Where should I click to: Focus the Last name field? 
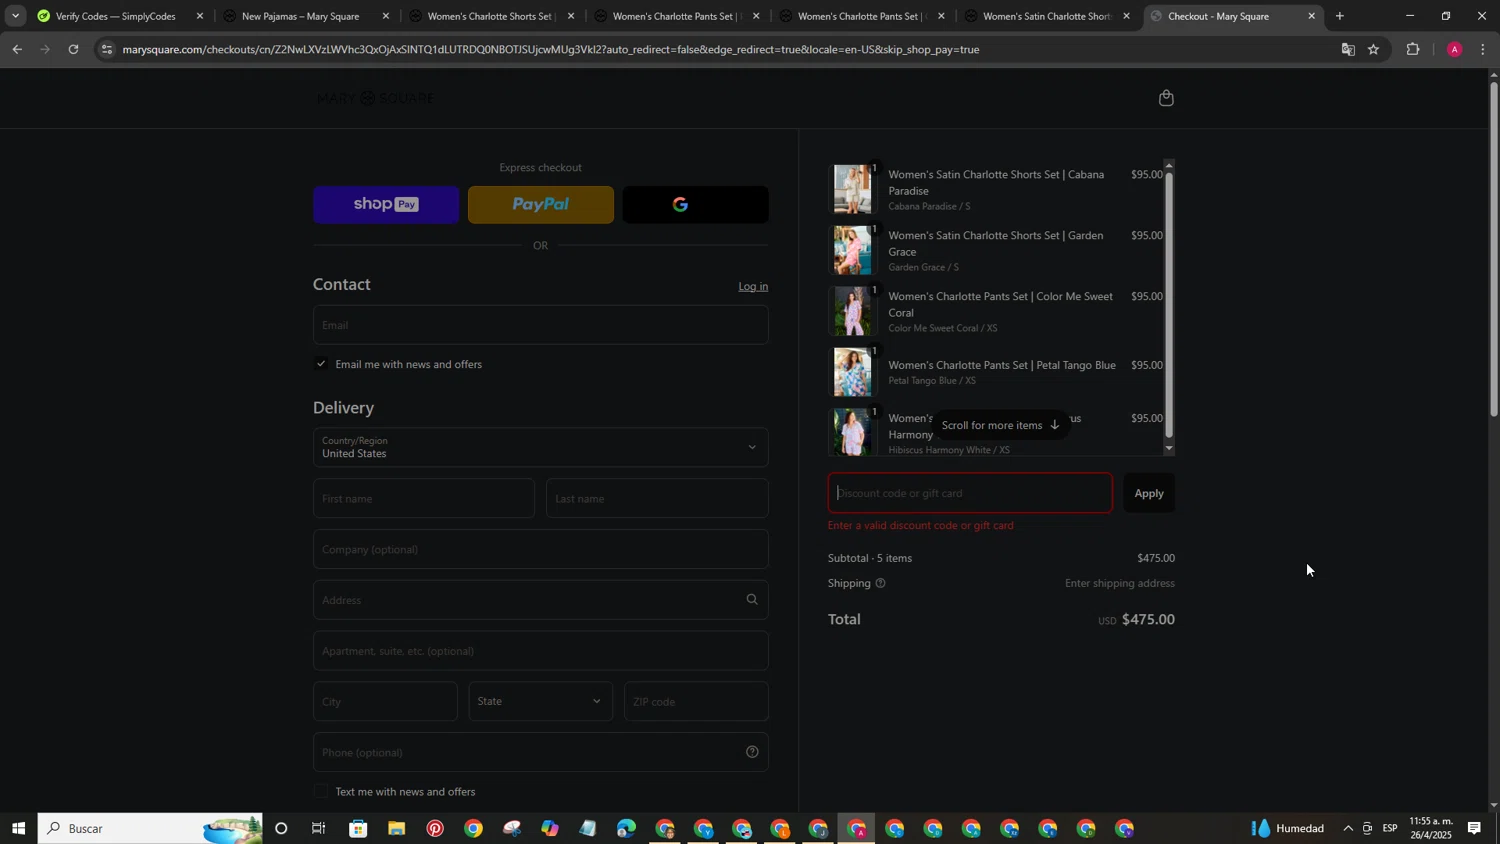(657, 498)
